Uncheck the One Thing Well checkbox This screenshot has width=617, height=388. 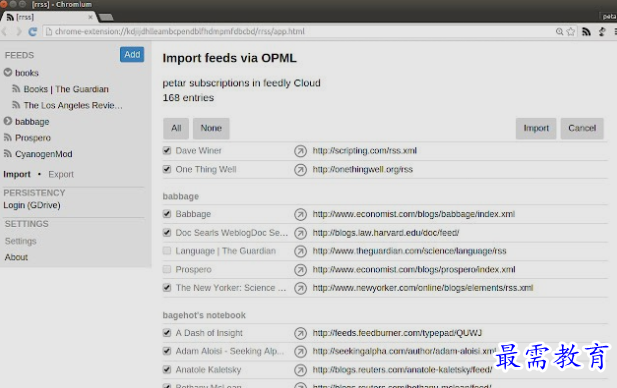167,169
